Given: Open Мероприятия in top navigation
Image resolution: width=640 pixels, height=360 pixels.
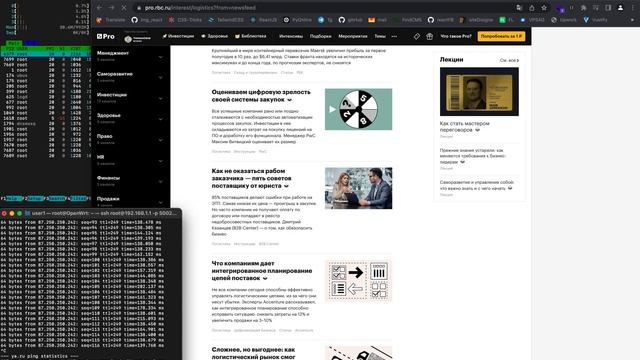Looking at the screenshot, I should coord(353,36).
